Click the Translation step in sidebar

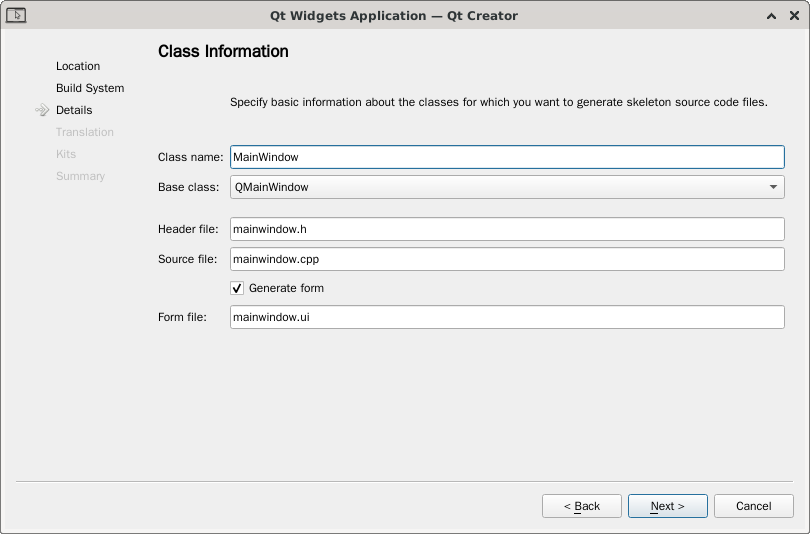[x=85, y=132]
